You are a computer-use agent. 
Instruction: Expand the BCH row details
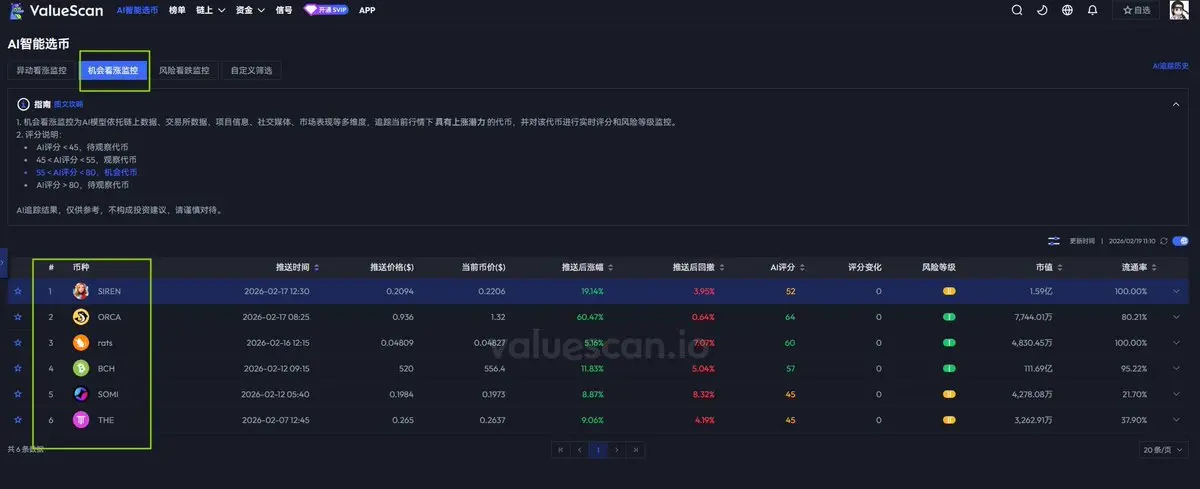pyautogui.click(x=1177, y=368)
